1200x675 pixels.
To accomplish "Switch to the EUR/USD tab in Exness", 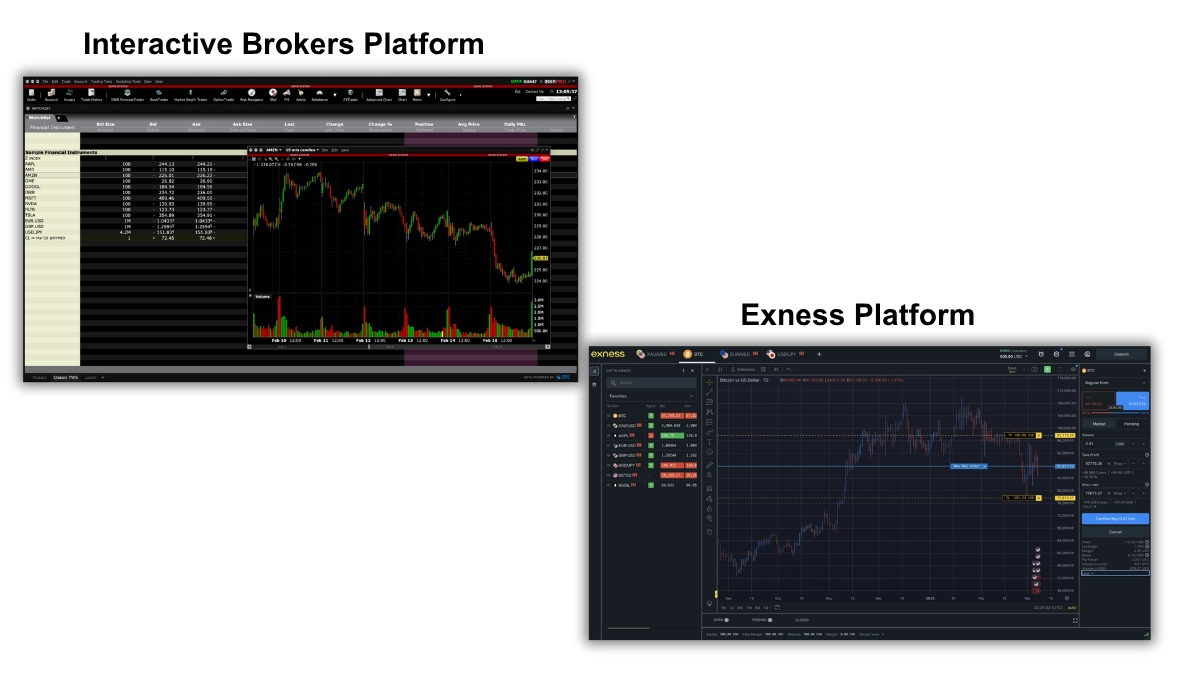I will (x=739, y=354).
